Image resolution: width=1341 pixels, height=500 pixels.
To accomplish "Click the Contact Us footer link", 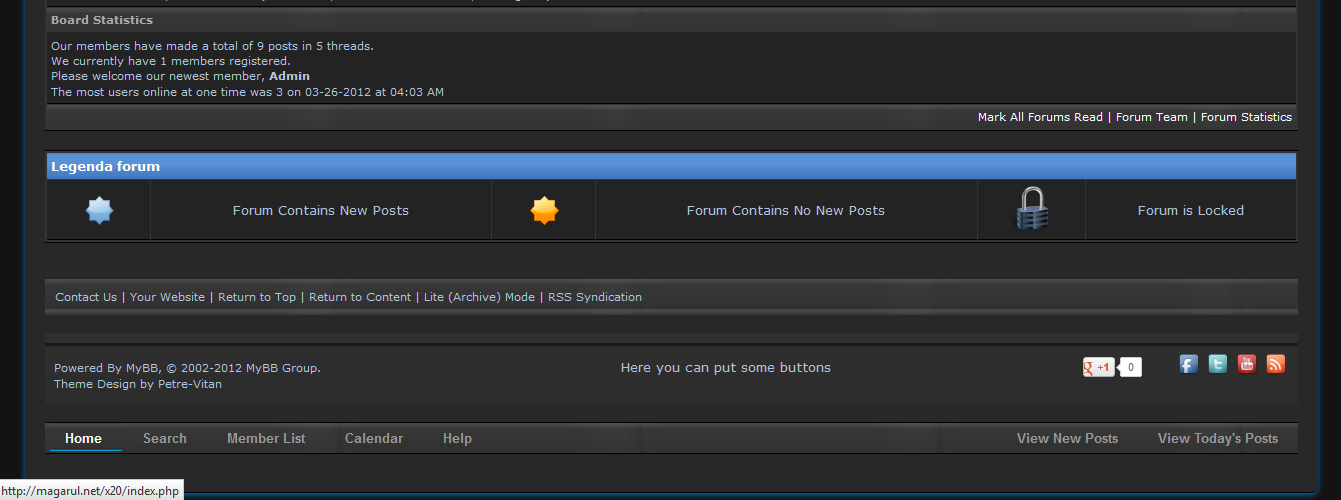I will (x=86, y=297).
